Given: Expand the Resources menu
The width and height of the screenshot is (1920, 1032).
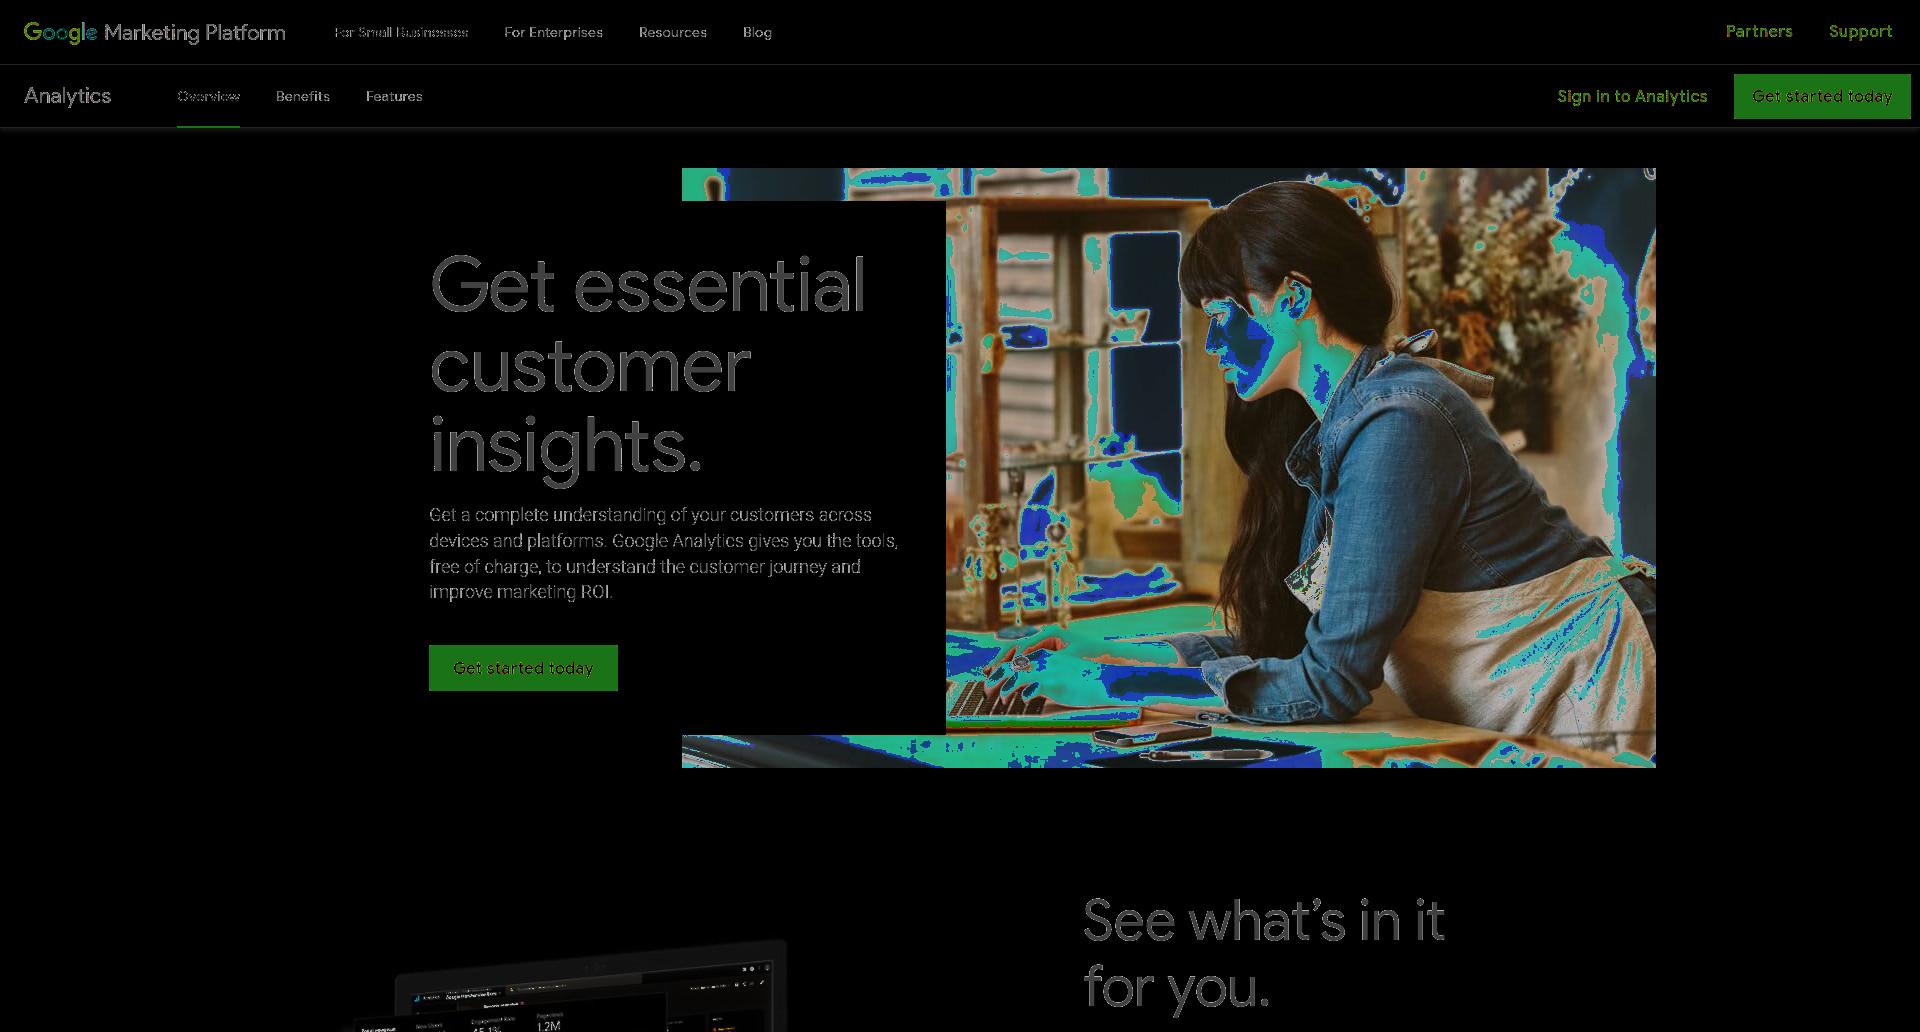Looking at the screenshot, I should pyautogui.click(x=673, y=32).
